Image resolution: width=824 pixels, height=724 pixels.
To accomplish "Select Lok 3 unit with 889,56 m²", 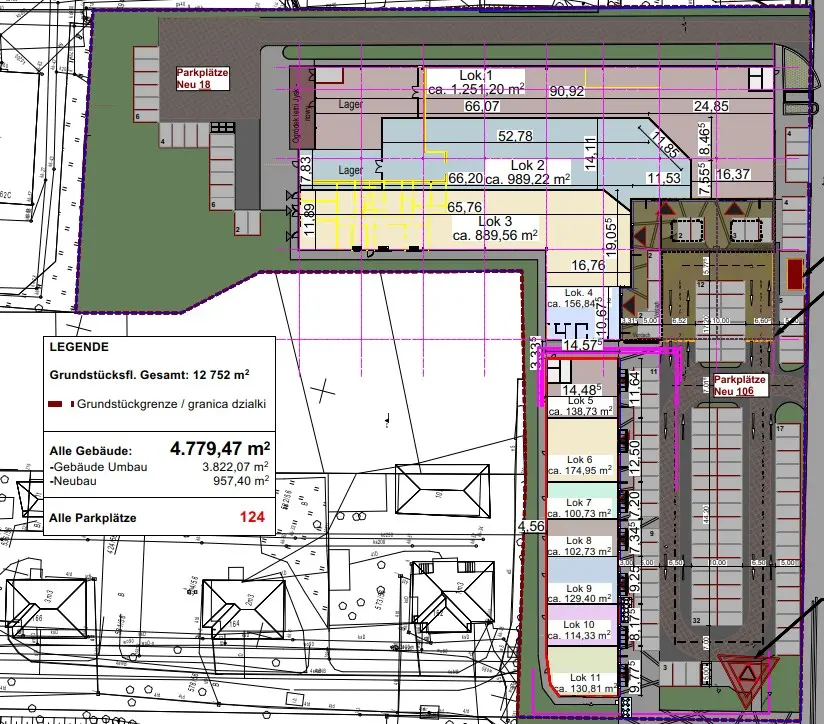I will click(x=495, y=229).
